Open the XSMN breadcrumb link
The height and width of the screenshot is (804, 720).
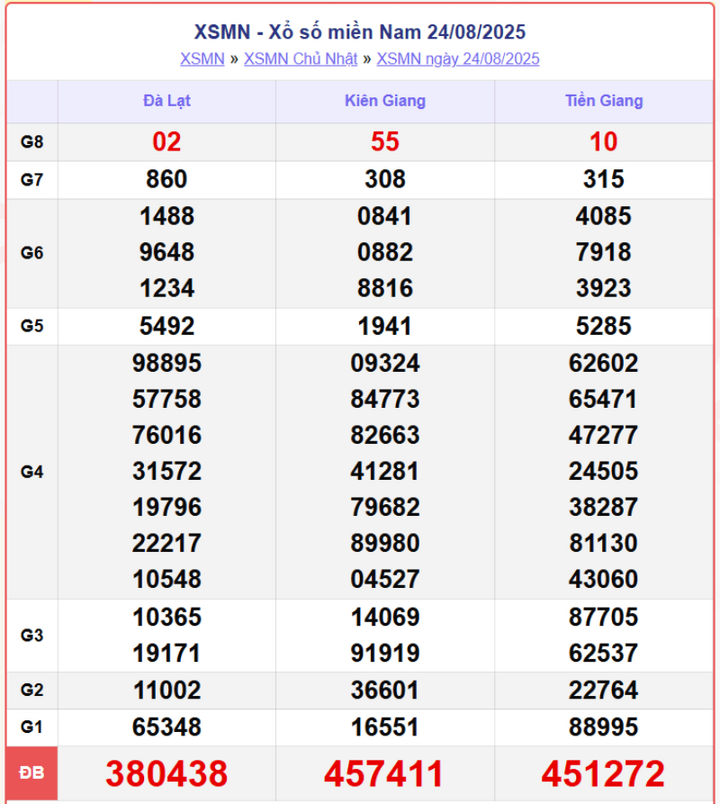[202, 59]
